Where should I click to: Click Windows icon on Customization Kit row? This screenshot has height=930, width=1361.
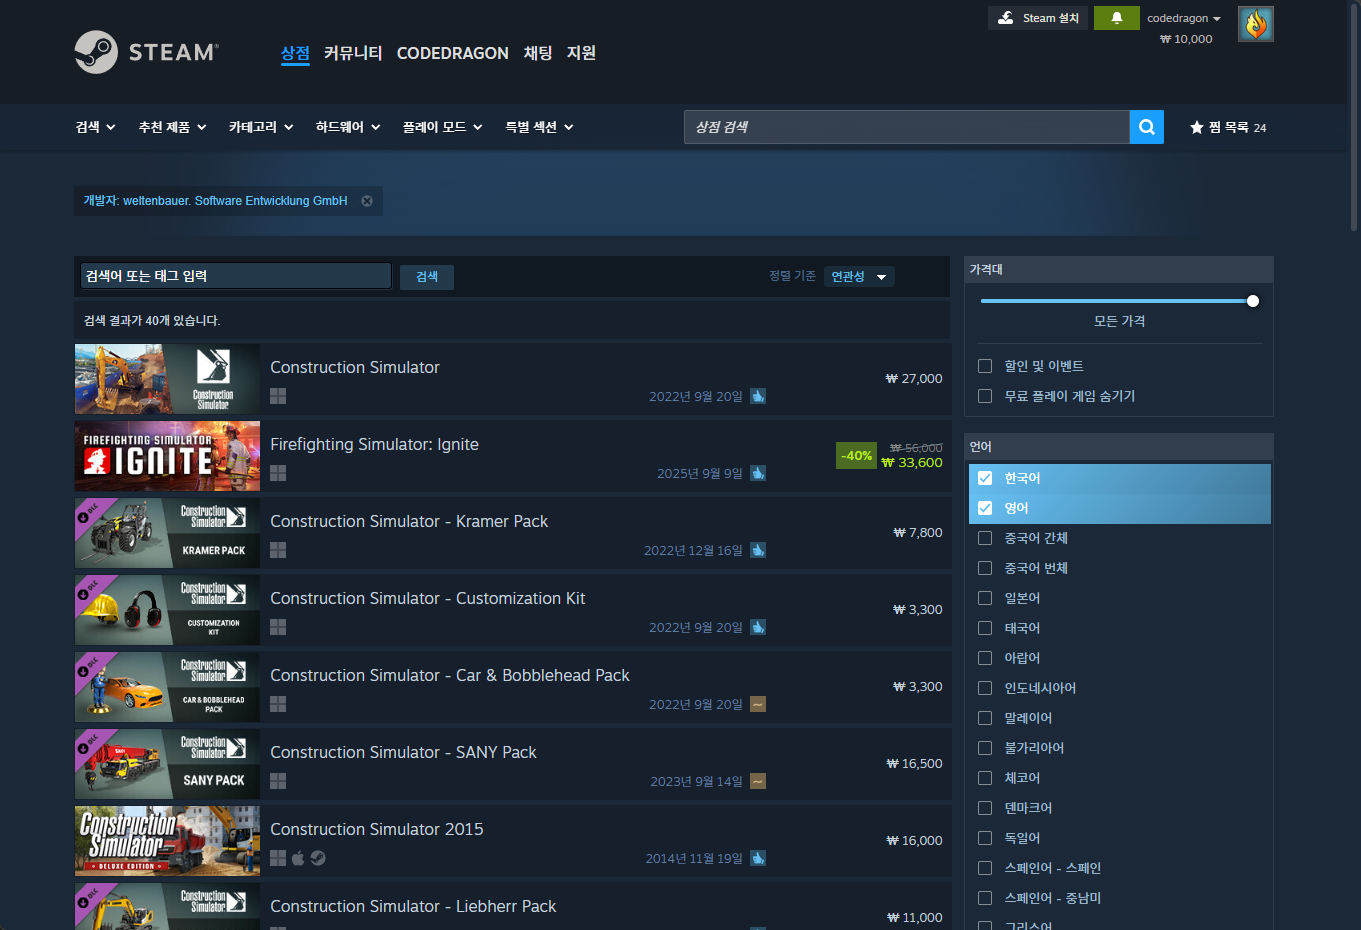[x=278, y=627]
